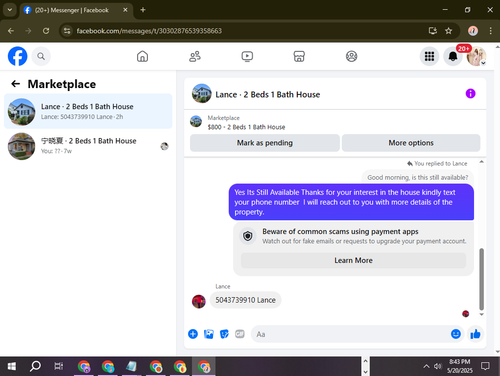Select the Lance 2 Beds 1 Bath House chat
Image resolution: width=500 pixels, height=376 pixels.
click(x=88, y=111)
